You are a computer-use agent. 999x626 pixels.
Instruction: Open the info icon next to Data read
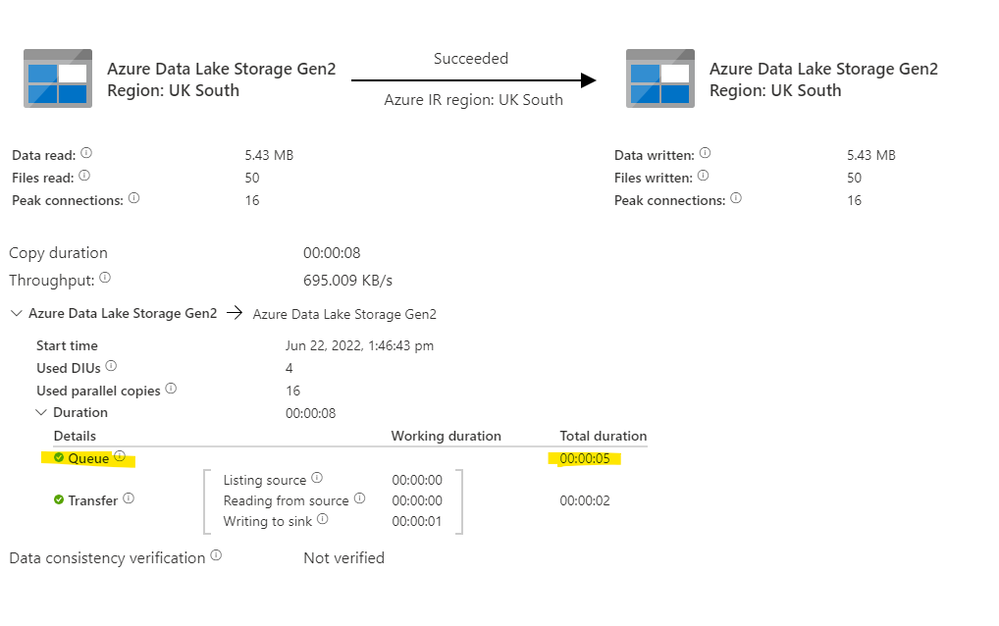point(87,153)
